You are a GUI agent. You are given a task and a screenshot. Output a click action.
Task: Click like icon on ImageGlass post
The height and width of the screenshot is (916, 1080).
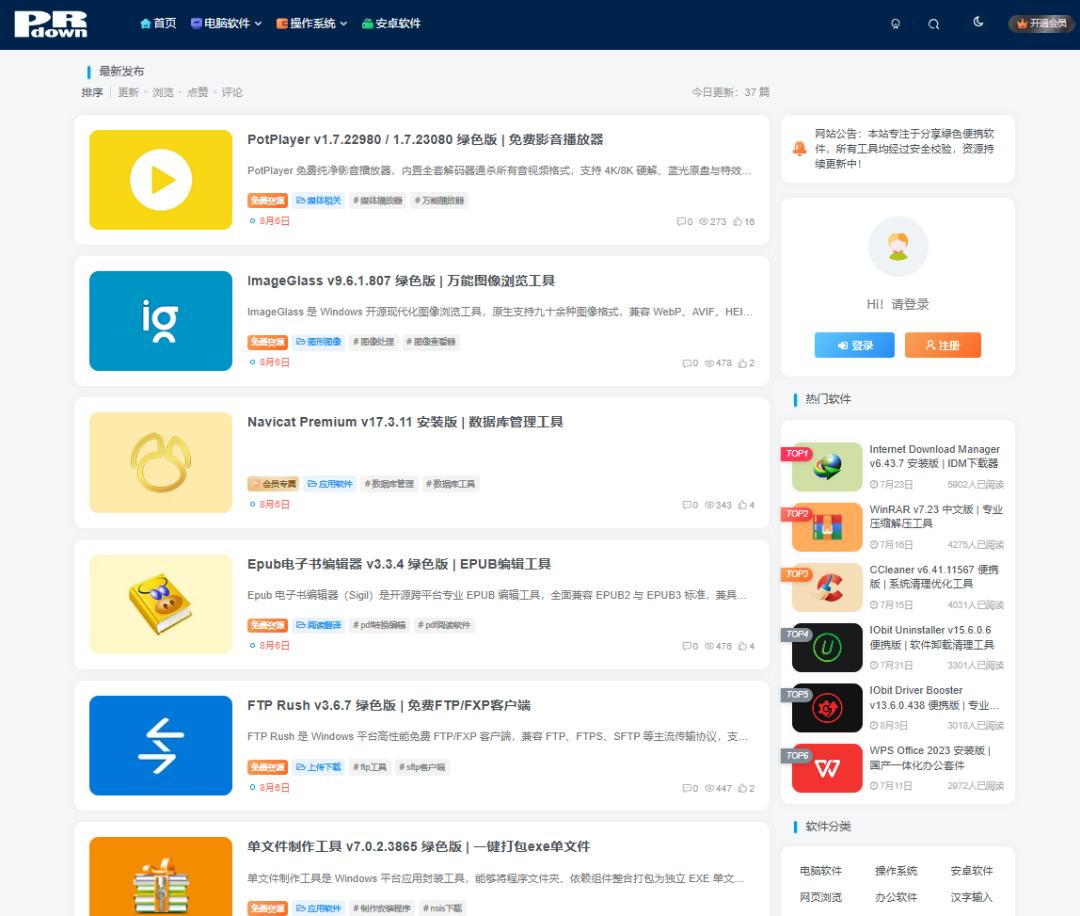point(742,363)
